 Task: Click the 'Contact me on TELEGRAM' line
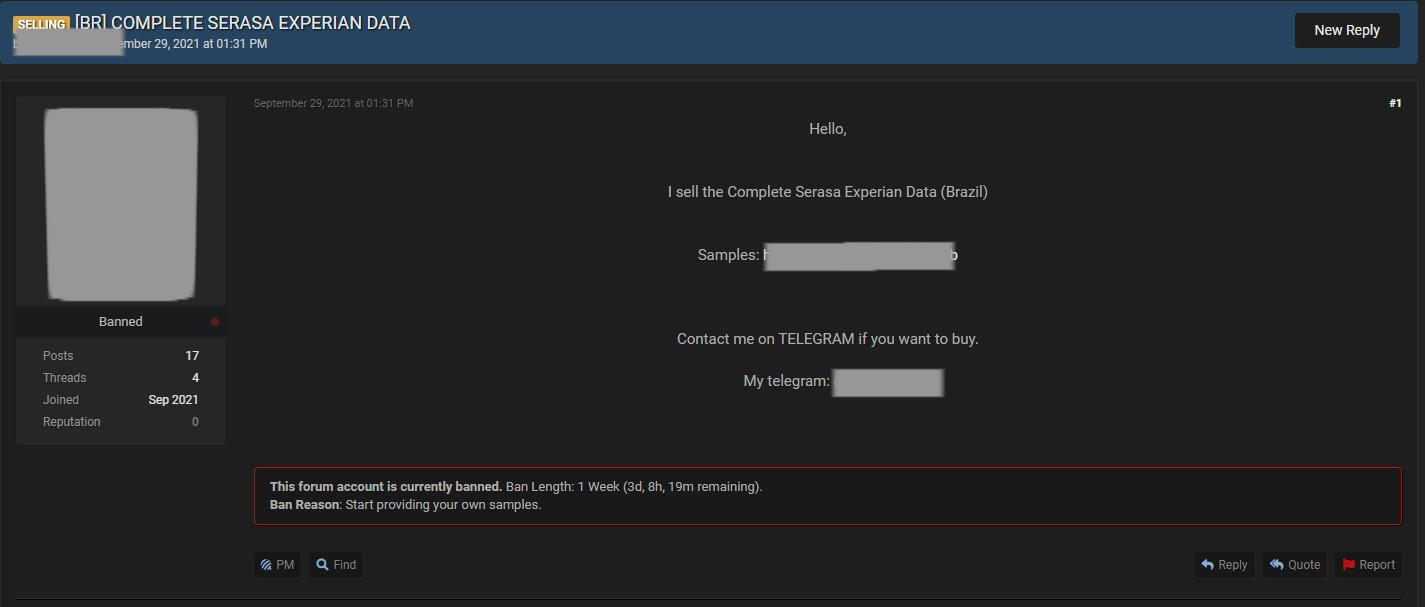[x=827, y=339]
